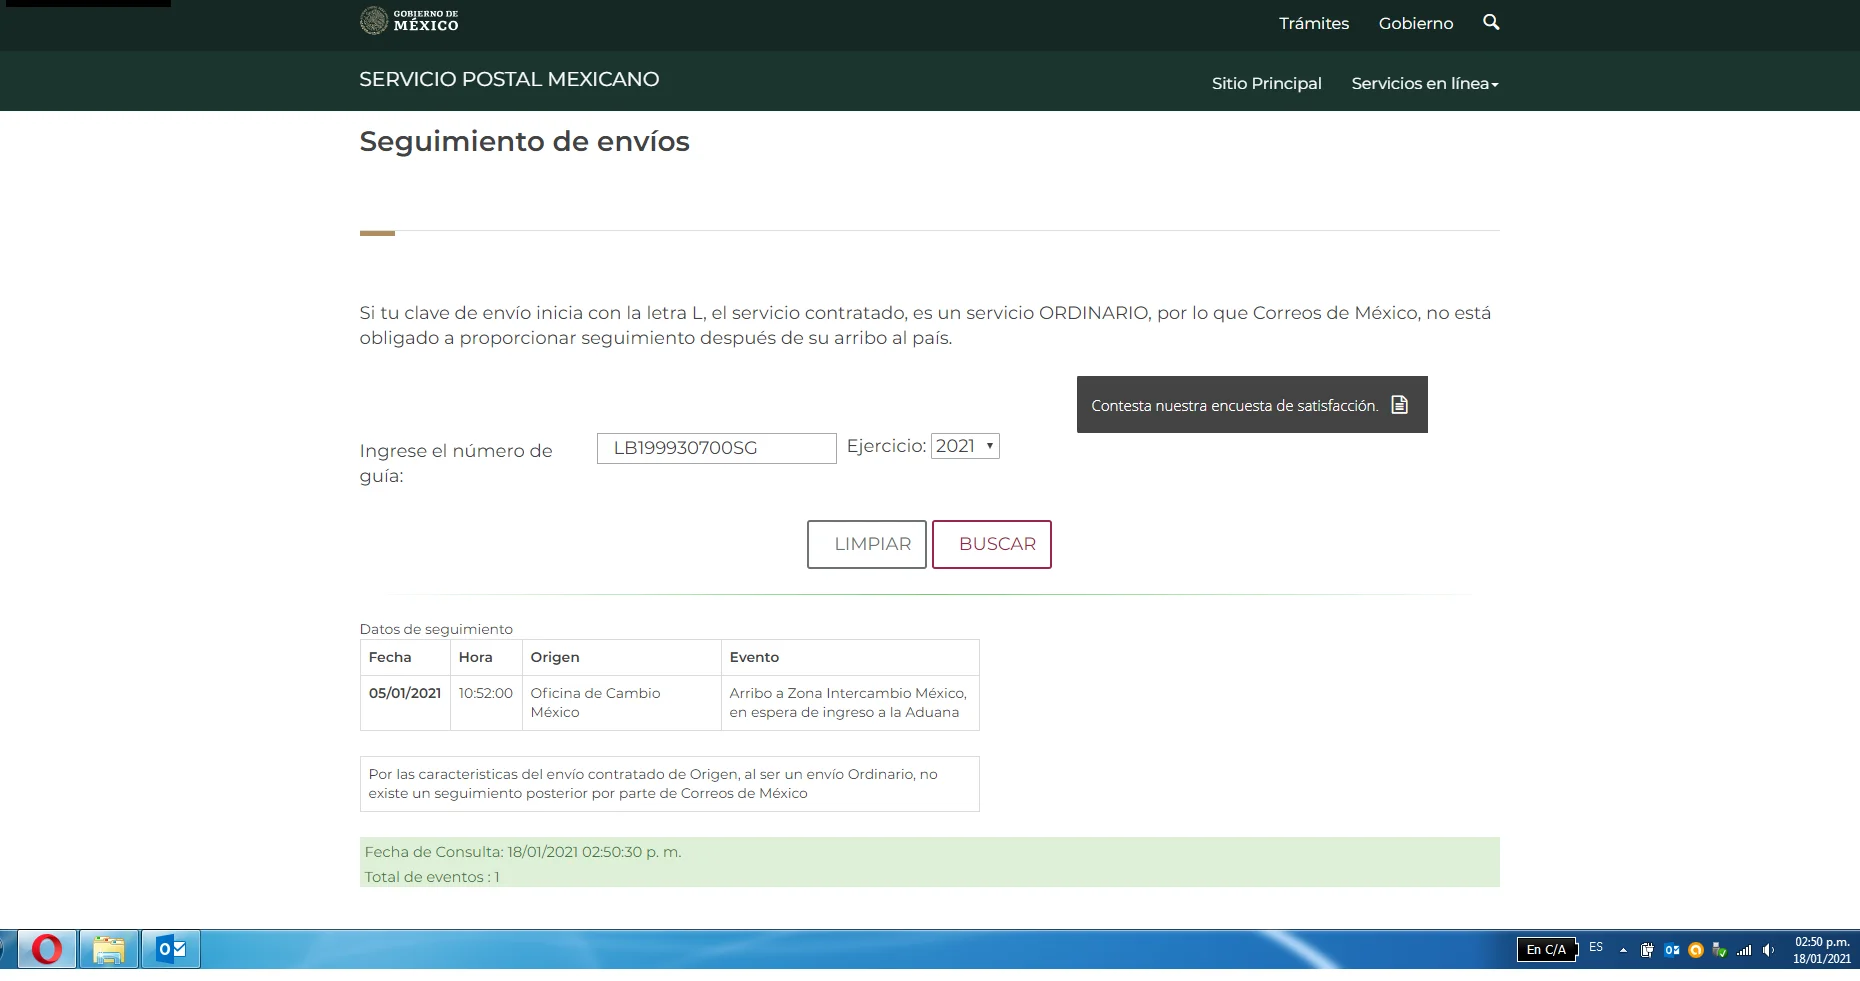Screen dimensions: 1860x981
Task: Open Outlook from the taskbar
Action: coord(170,949)
